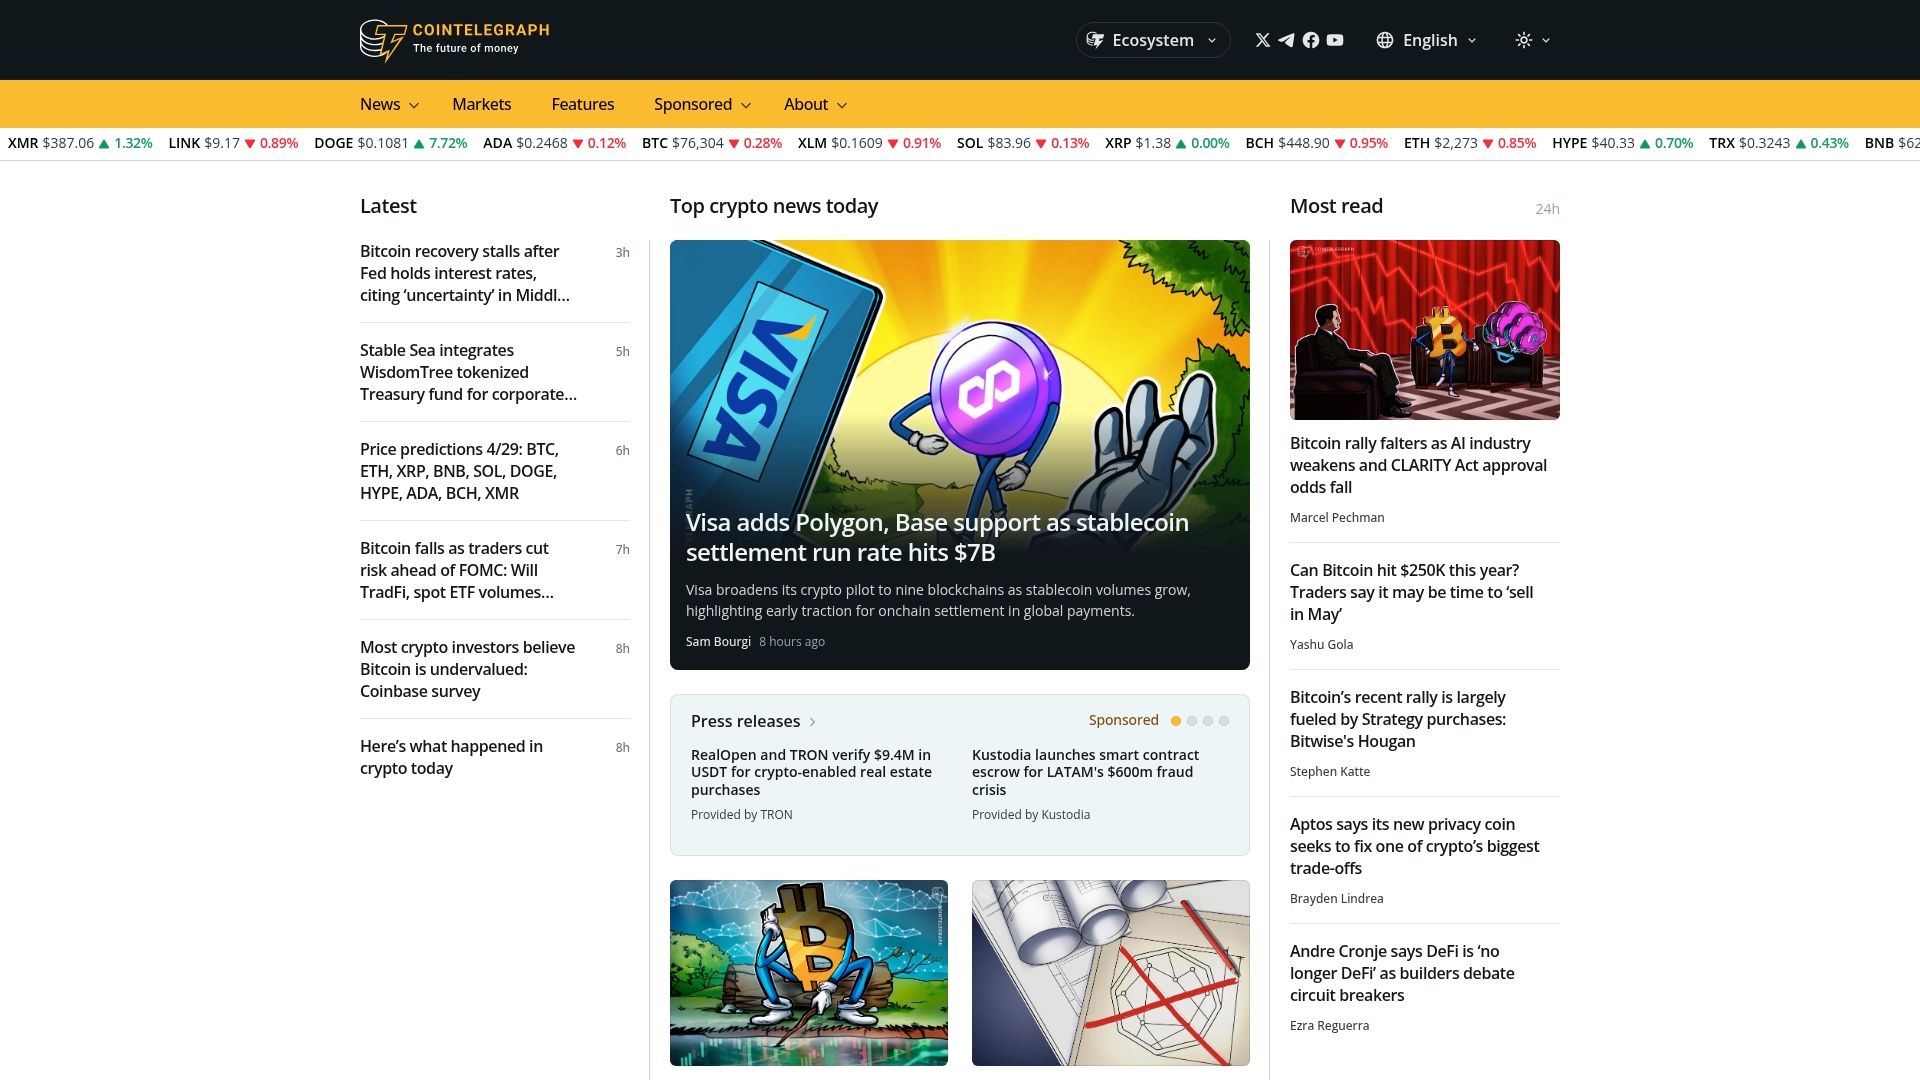1920x1080 pixels.
Task: Click XMR ticker price
Action: click(x=68, y=143)
